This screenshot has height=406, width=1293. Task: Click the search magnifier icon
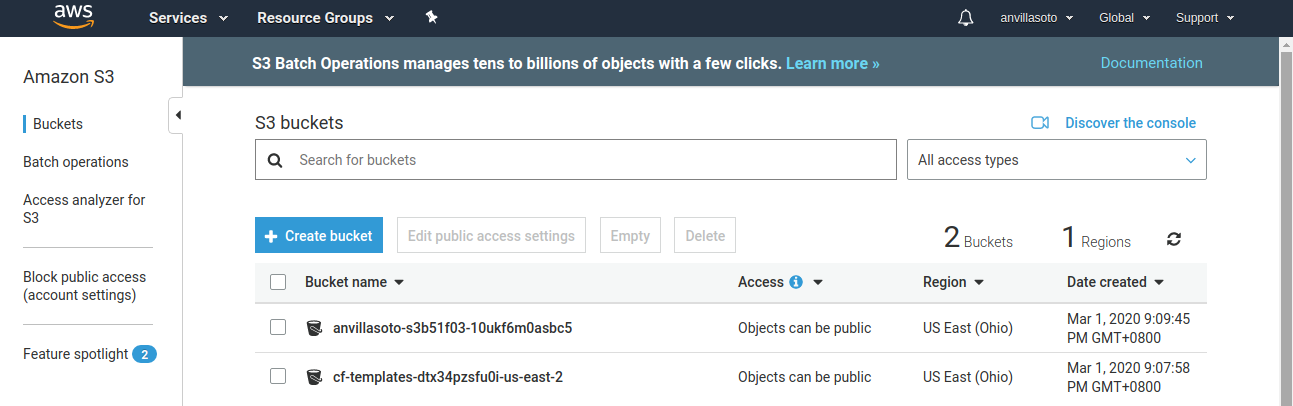point(276,160)
